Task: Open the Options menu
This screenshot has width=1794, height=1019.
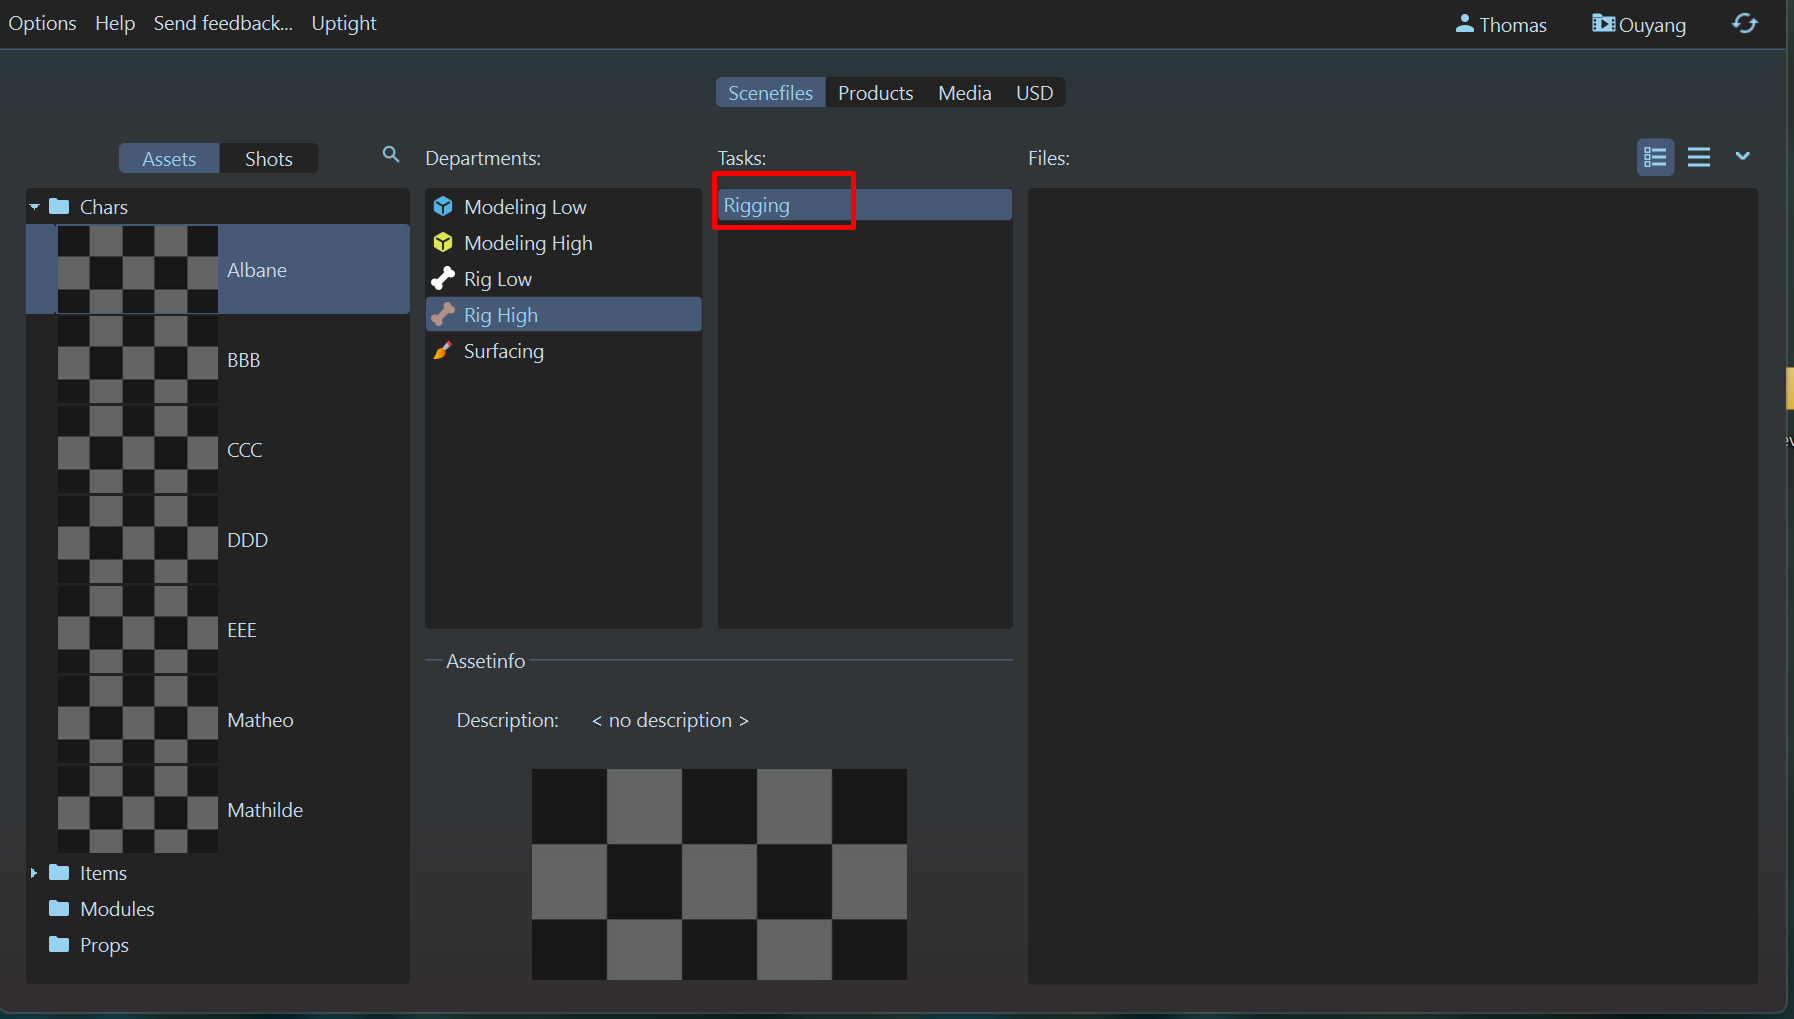Action: point(42,23)
